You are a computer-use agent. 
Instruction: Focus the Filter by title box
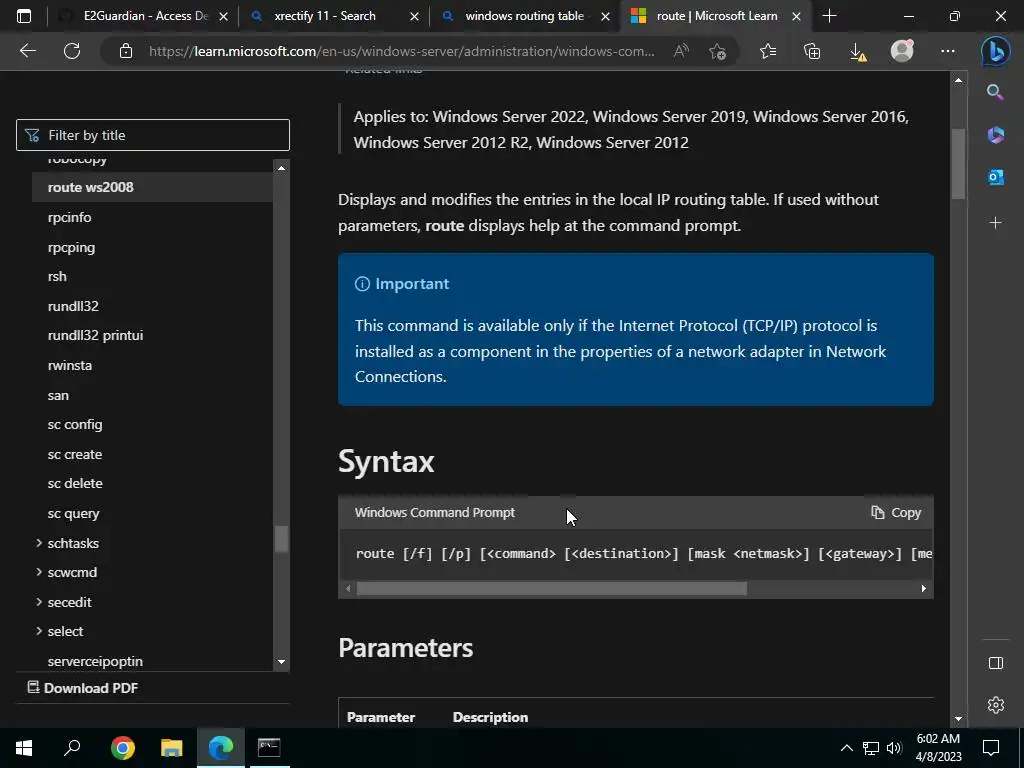pos(153,135)
